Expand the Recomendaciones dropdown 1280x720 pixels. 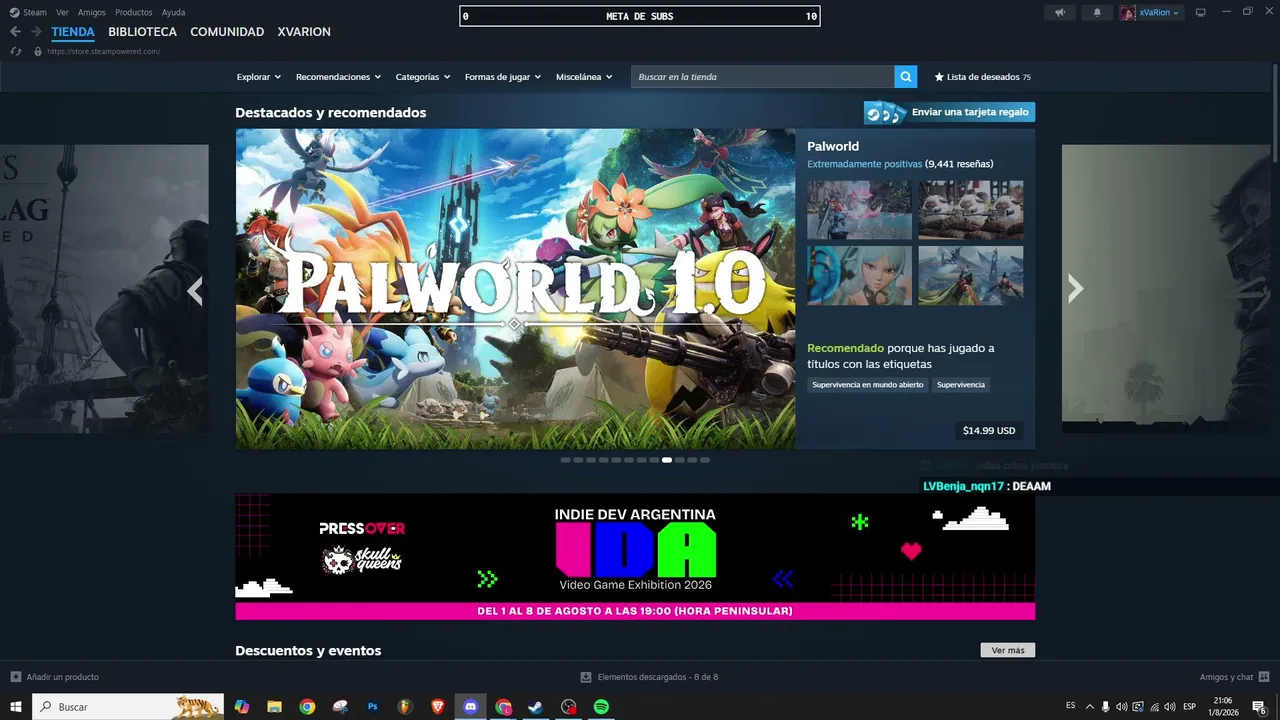click(339, 77)
